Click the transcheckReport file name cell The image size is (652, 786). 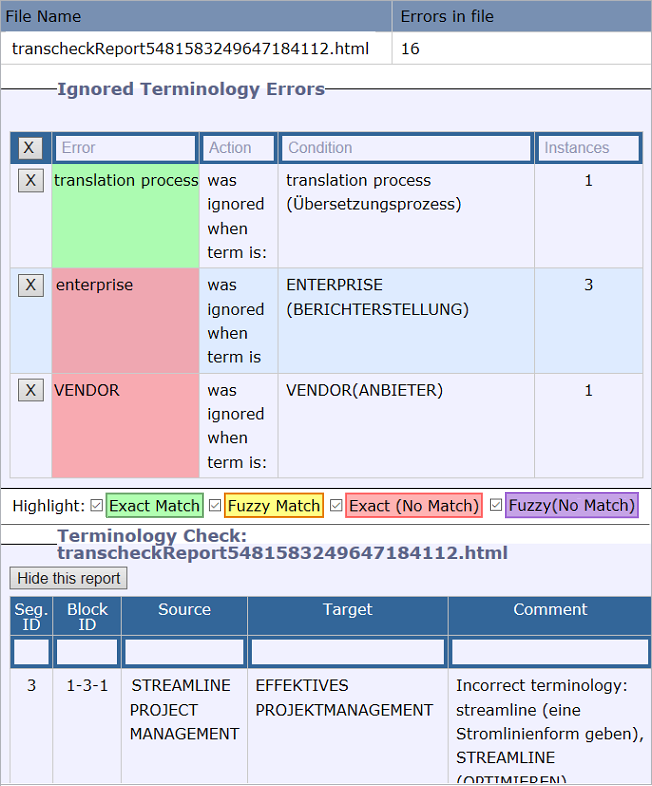[x=190, y=48]
